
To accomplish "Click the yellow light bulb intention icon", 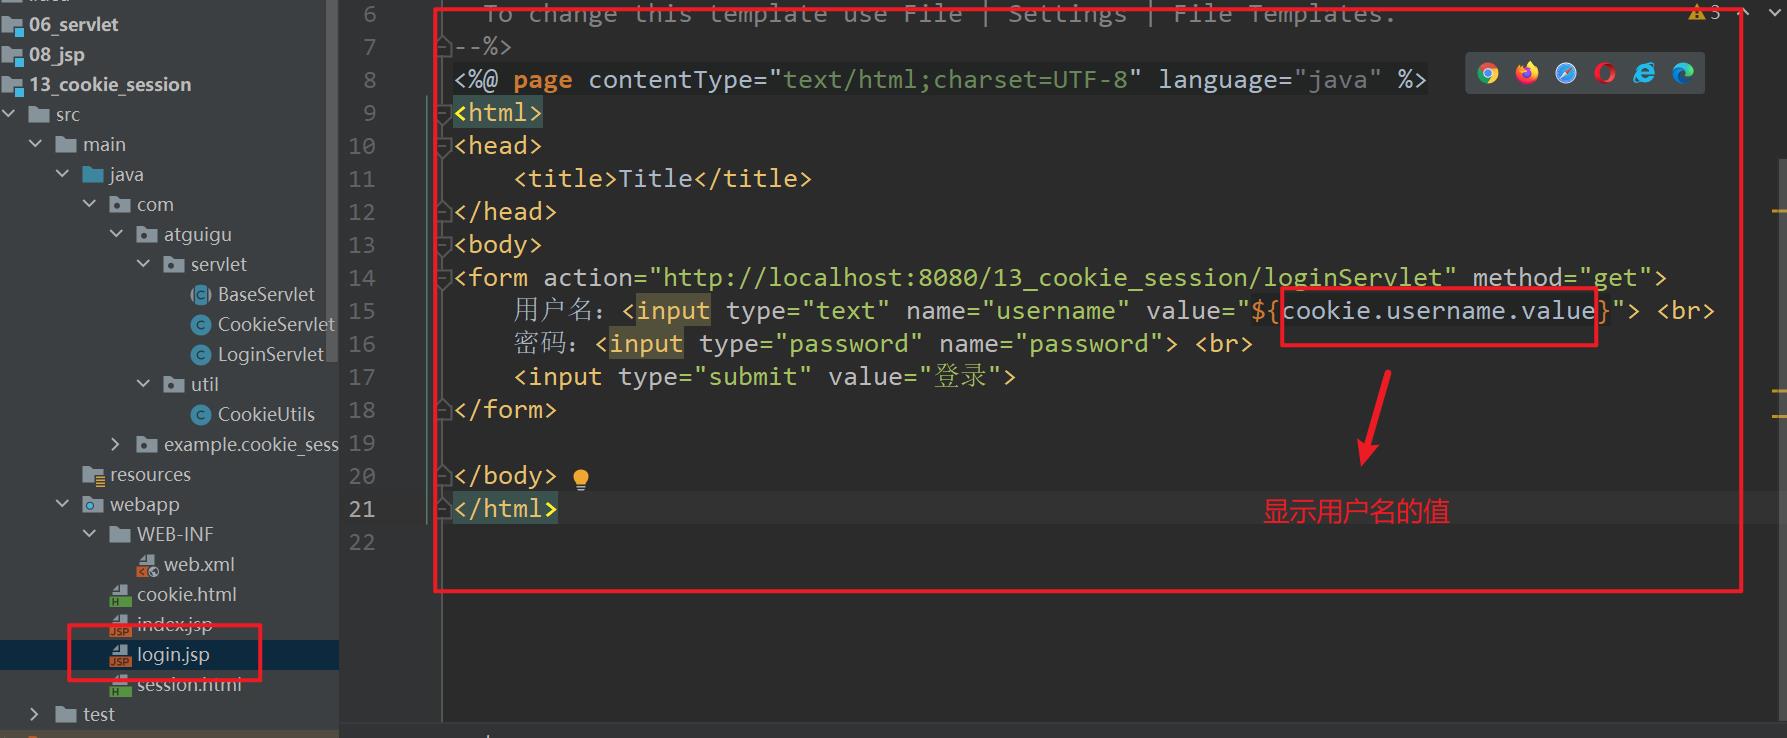I will click(581, 479).
